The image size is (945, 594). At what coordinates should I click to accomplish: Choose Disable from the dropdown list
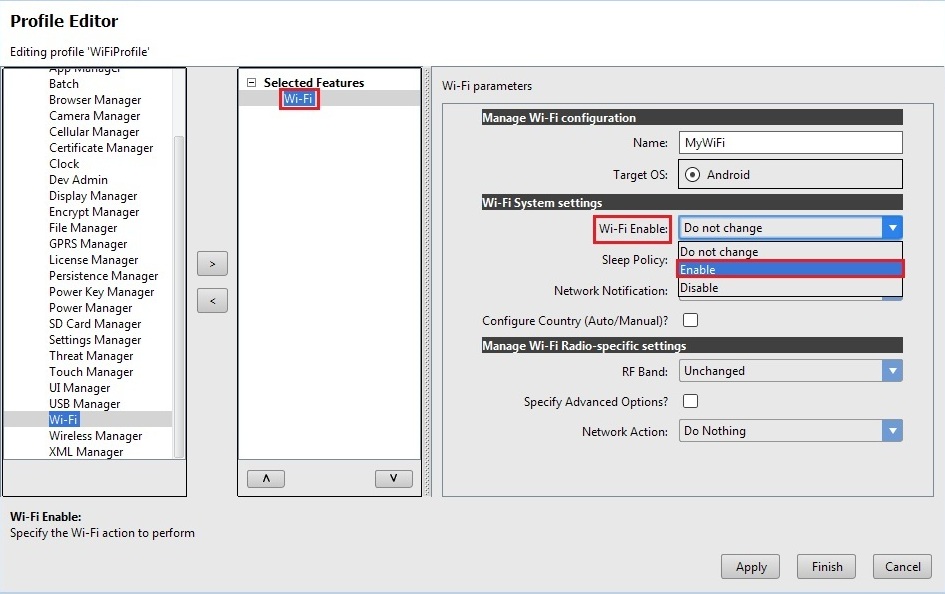[790, 288]
